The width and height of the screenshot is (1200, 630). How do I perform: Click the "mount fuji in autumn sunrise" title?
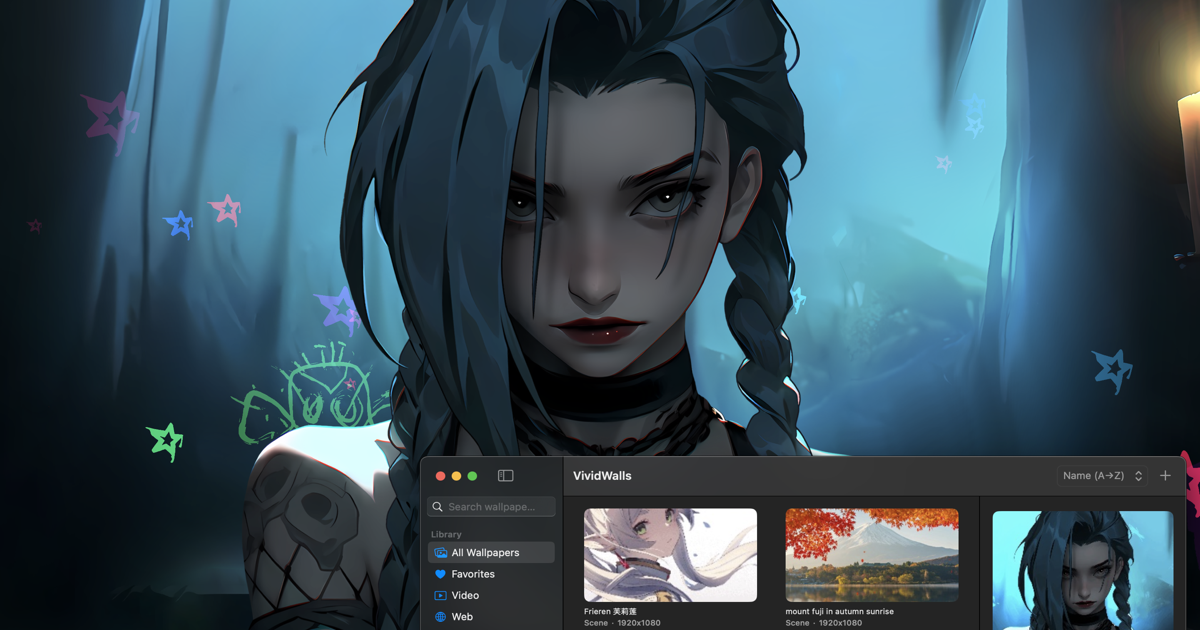tap(840, 611)
